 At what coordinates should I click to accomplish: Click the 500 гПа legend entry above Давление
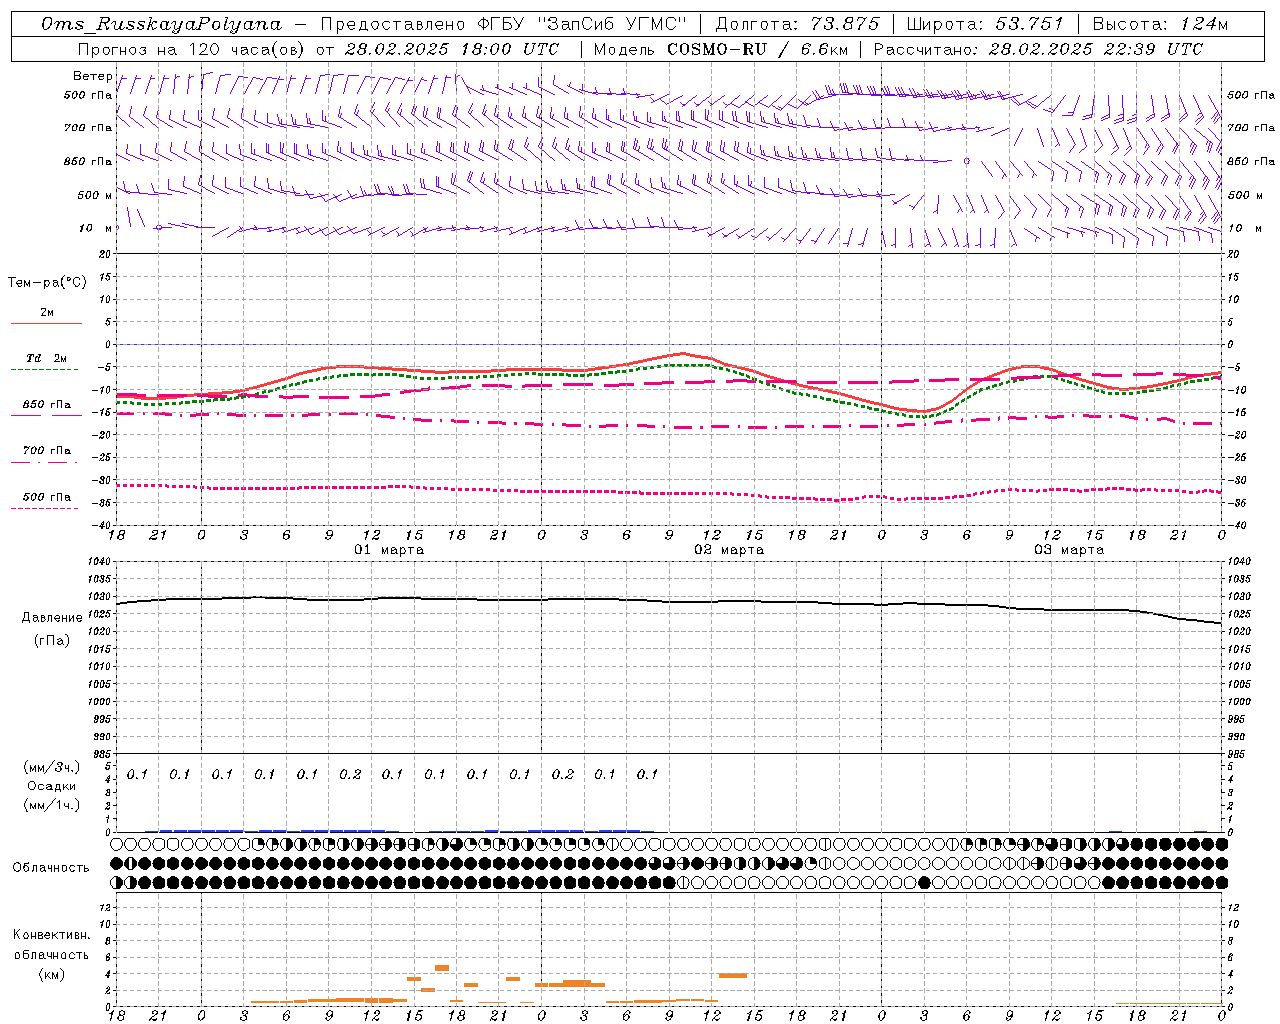click(x=47, y=501)
